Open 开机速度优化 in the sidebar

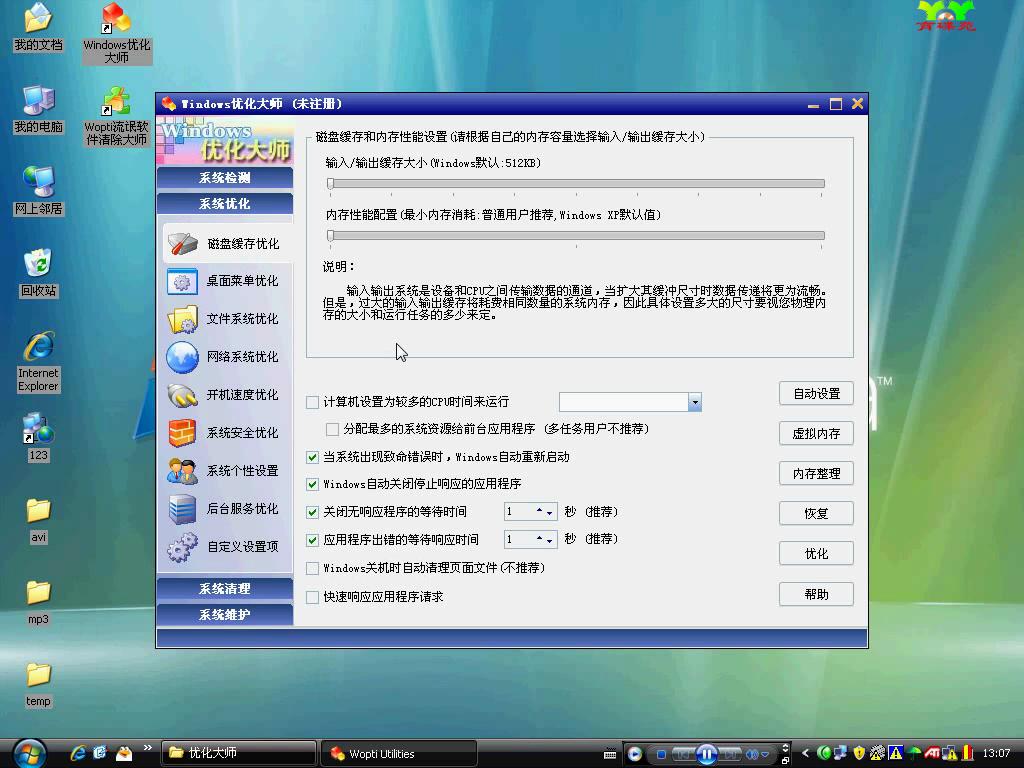223,394
